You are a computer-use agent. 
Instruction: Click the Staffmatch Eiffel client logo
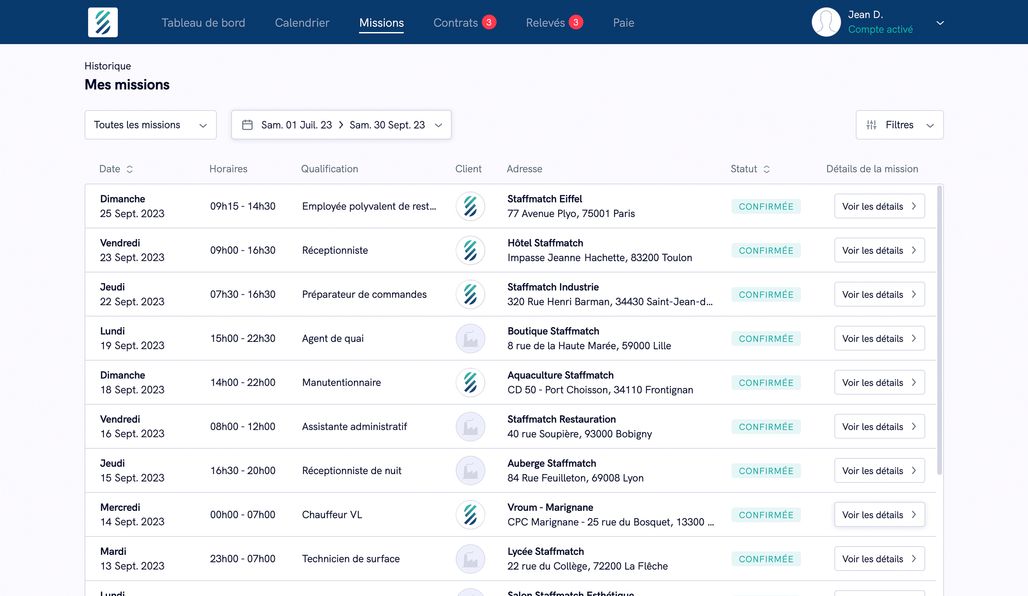[470, 206]
